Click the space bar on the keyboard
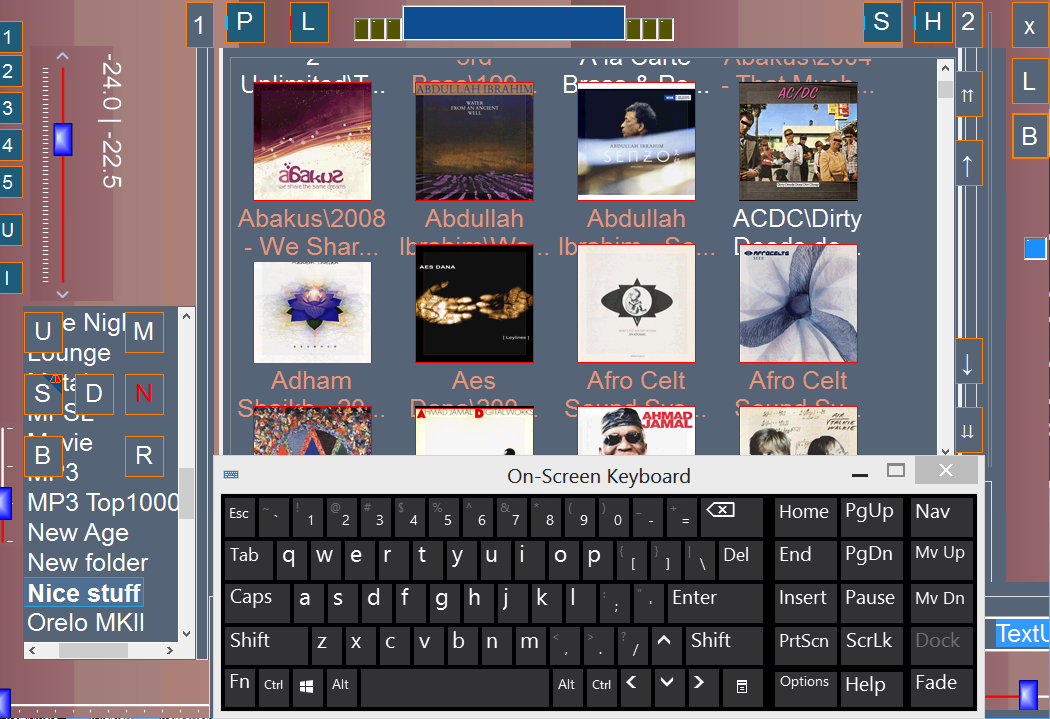The width and height of the screenshot is (1050, 719). [x=455, y=687]
